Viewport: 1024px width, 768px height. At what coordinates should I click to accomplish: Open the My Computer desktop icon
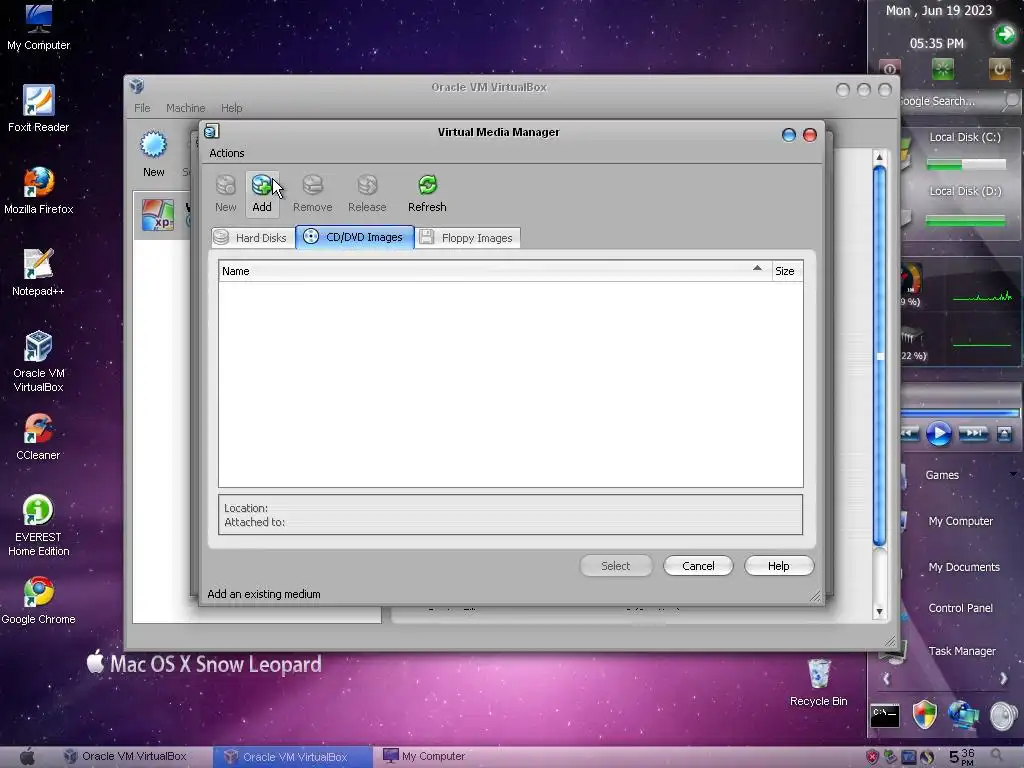[39, 27]
